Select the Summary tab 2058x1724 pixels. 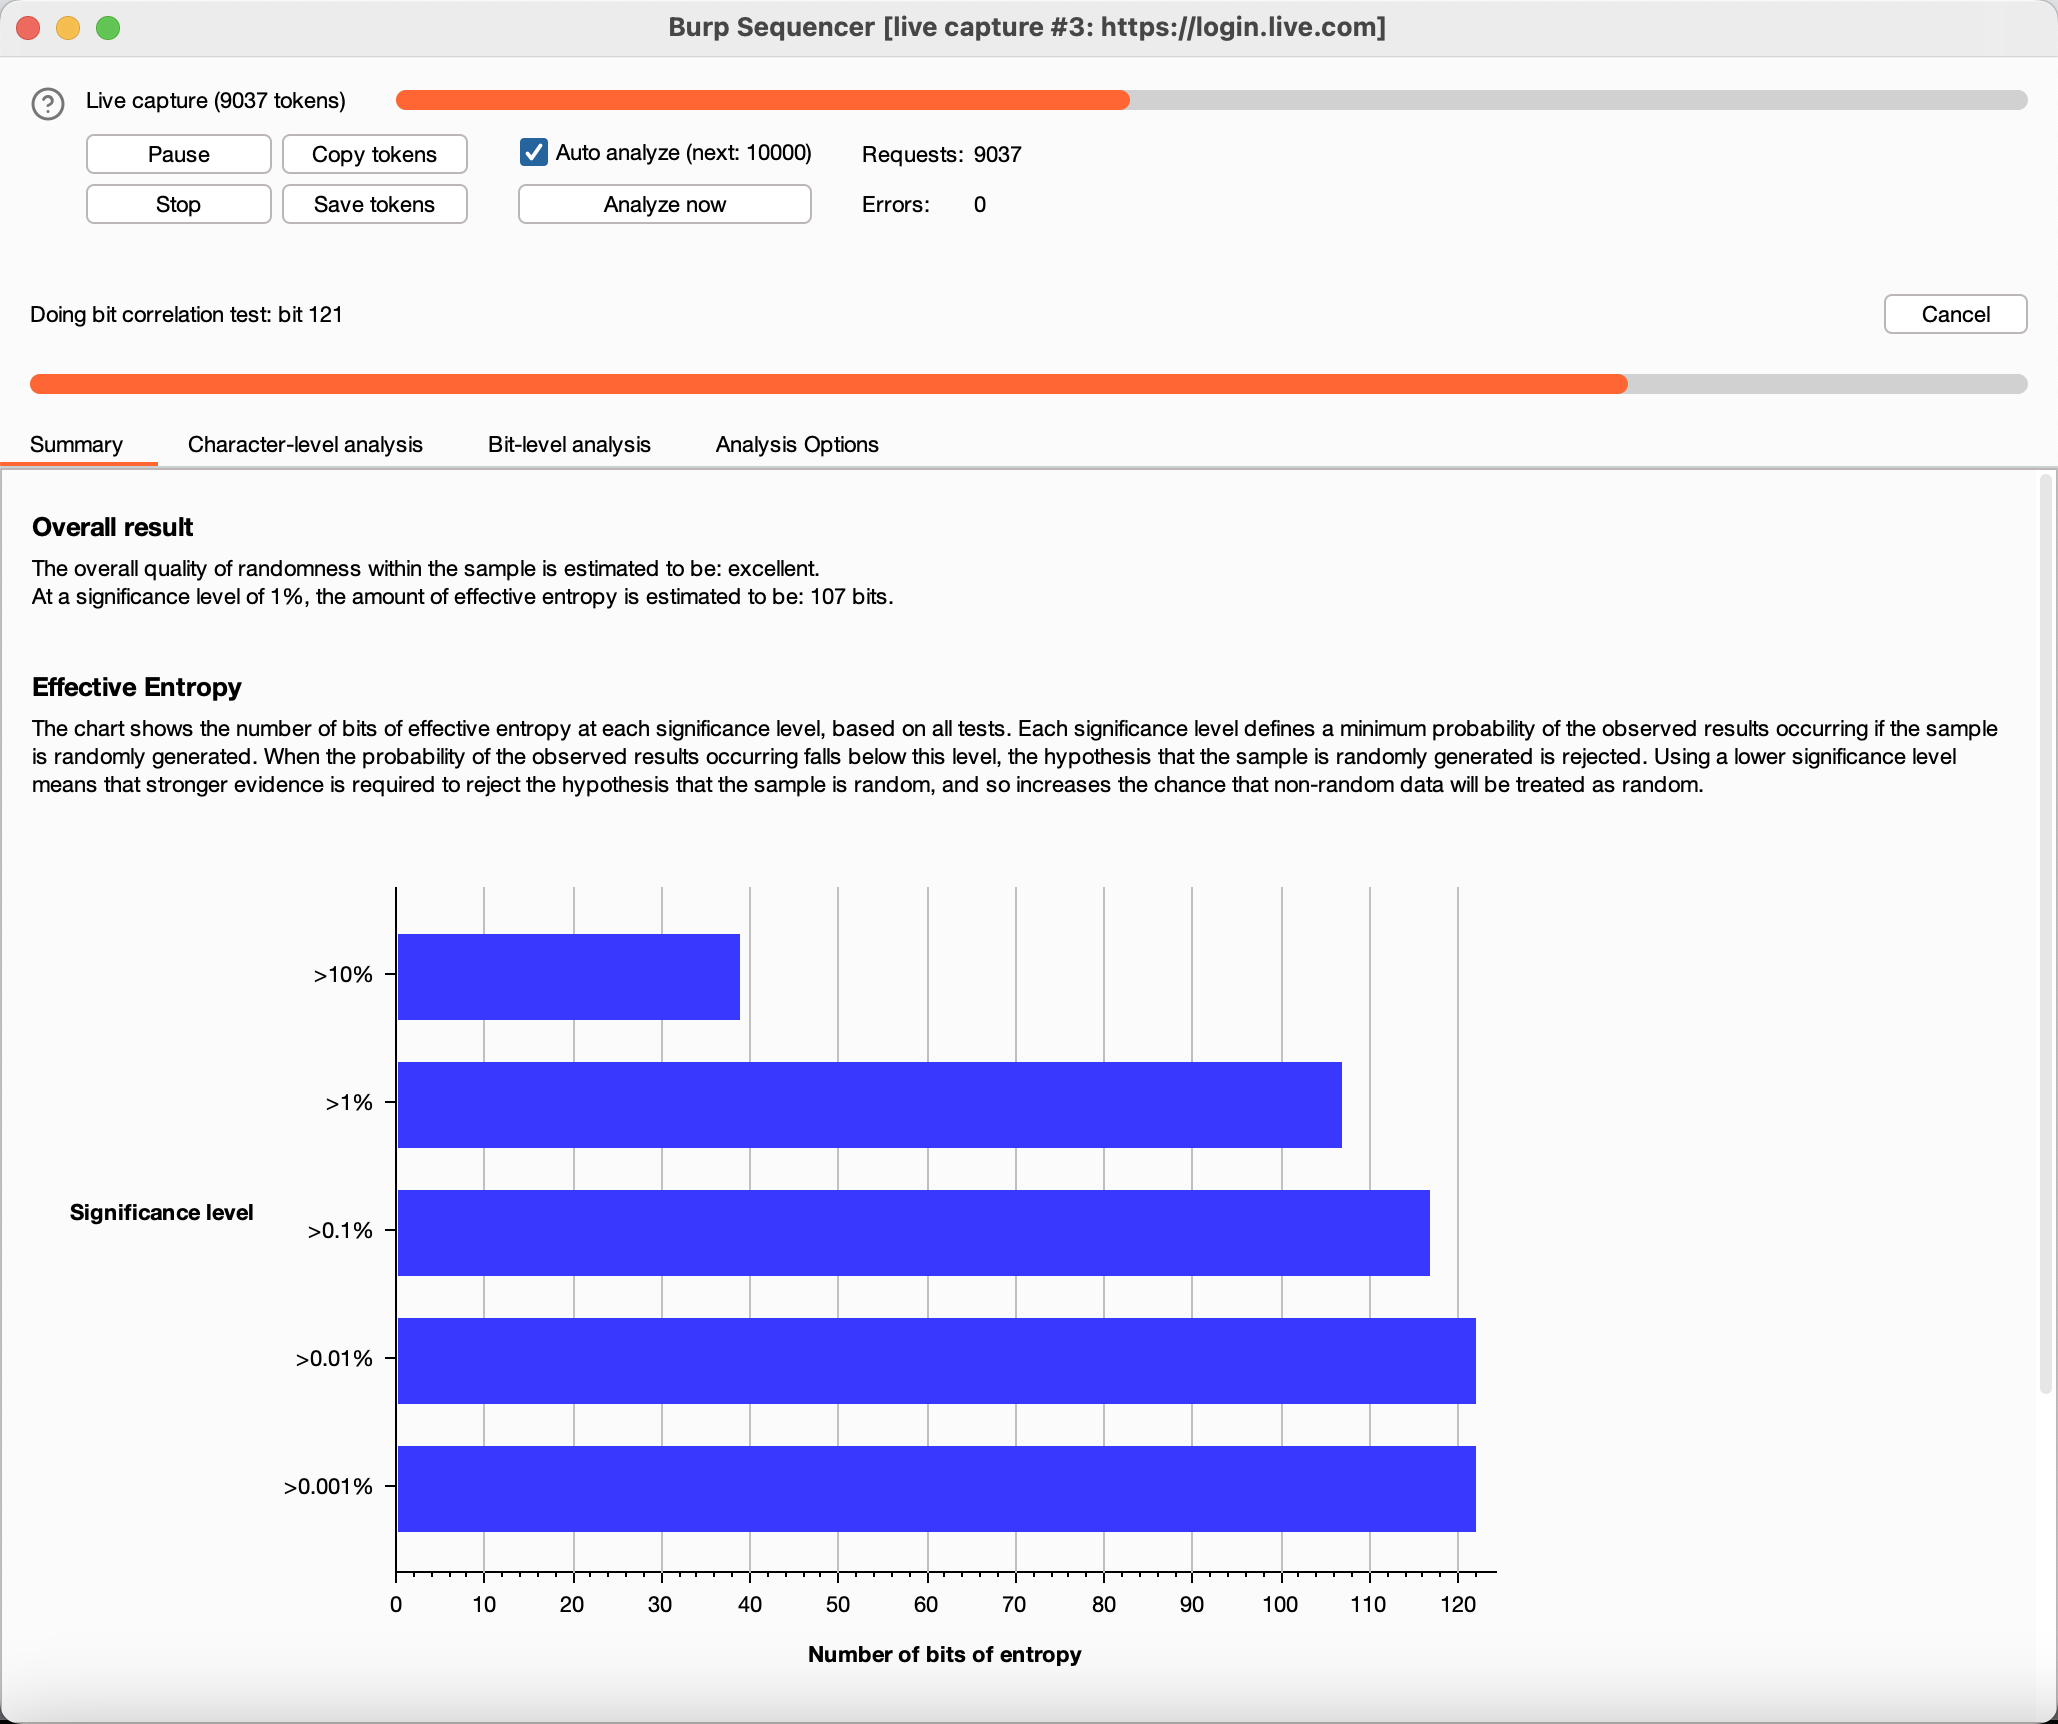point(76,444)
